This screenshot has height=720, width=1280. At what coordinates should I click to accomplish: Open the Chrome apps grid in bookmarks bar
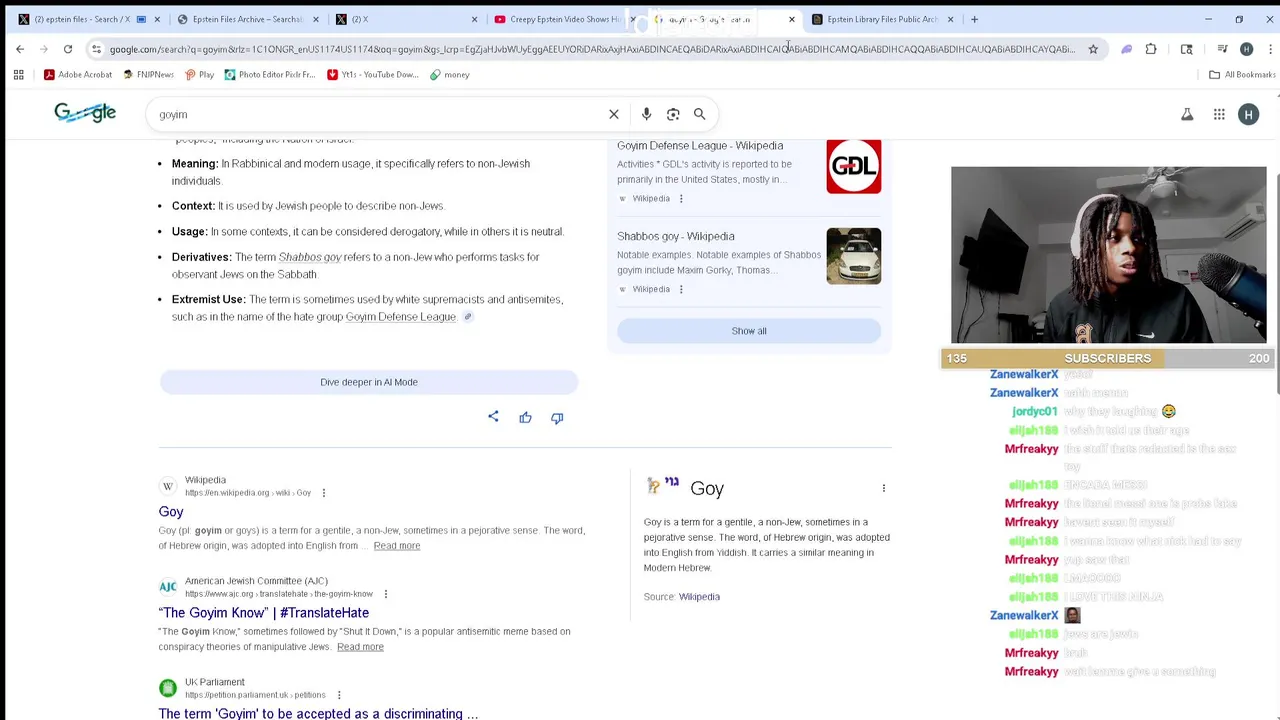(x=18, y=74)
